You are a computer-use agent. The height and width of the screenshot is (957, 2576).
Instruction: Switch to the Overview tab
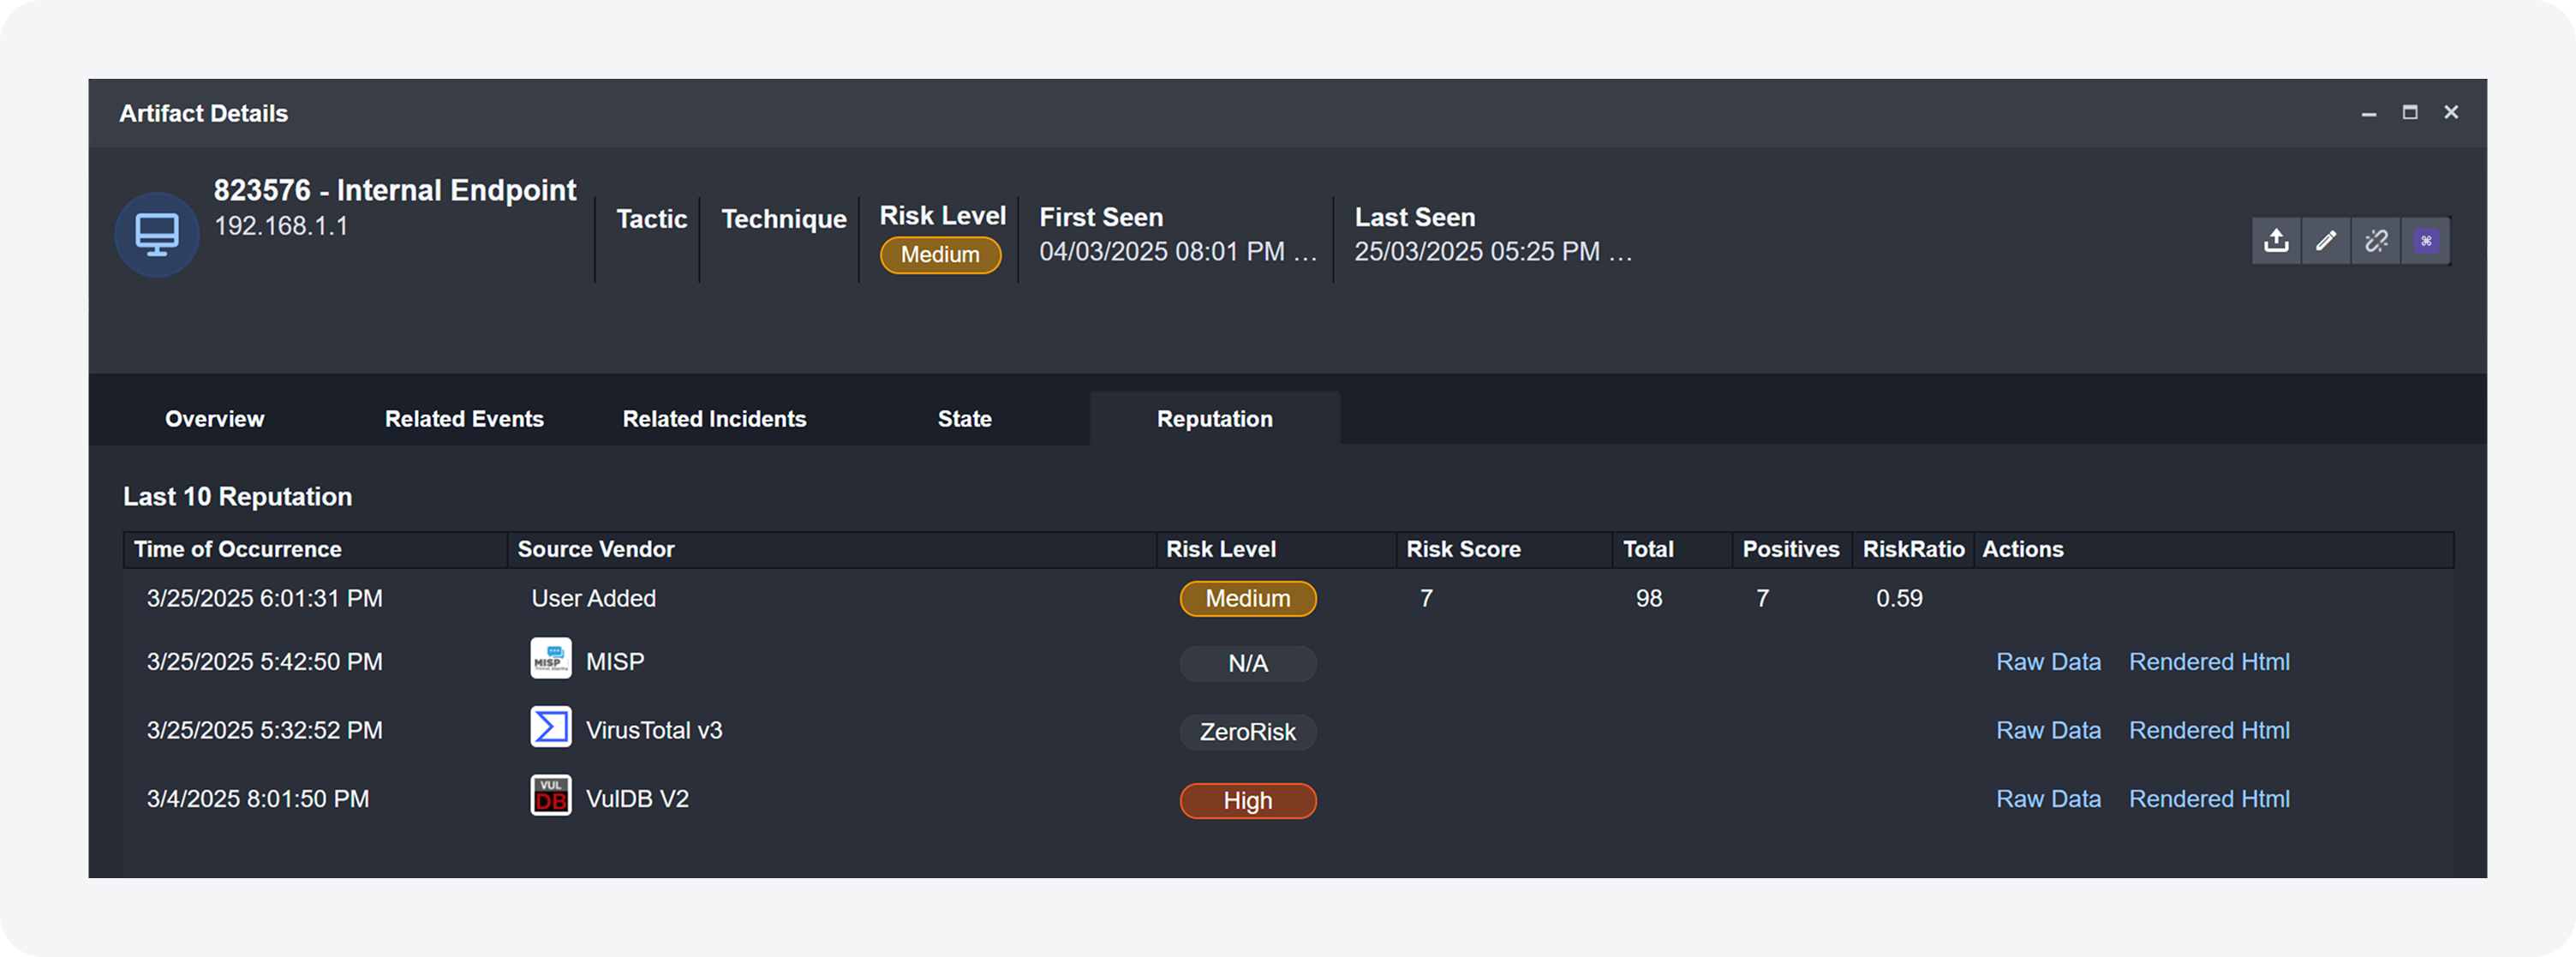214,419
